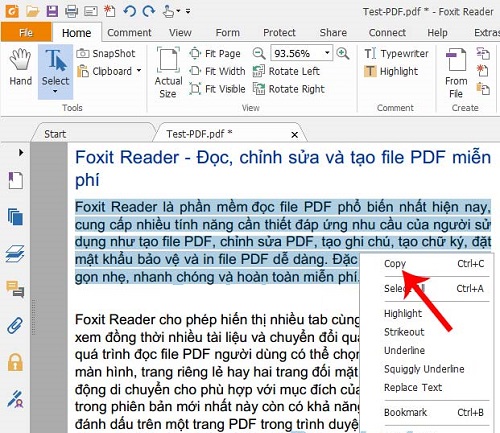The image size is (500, 433).
Task: Create PDF From File
Action: (x=456, y=73)
